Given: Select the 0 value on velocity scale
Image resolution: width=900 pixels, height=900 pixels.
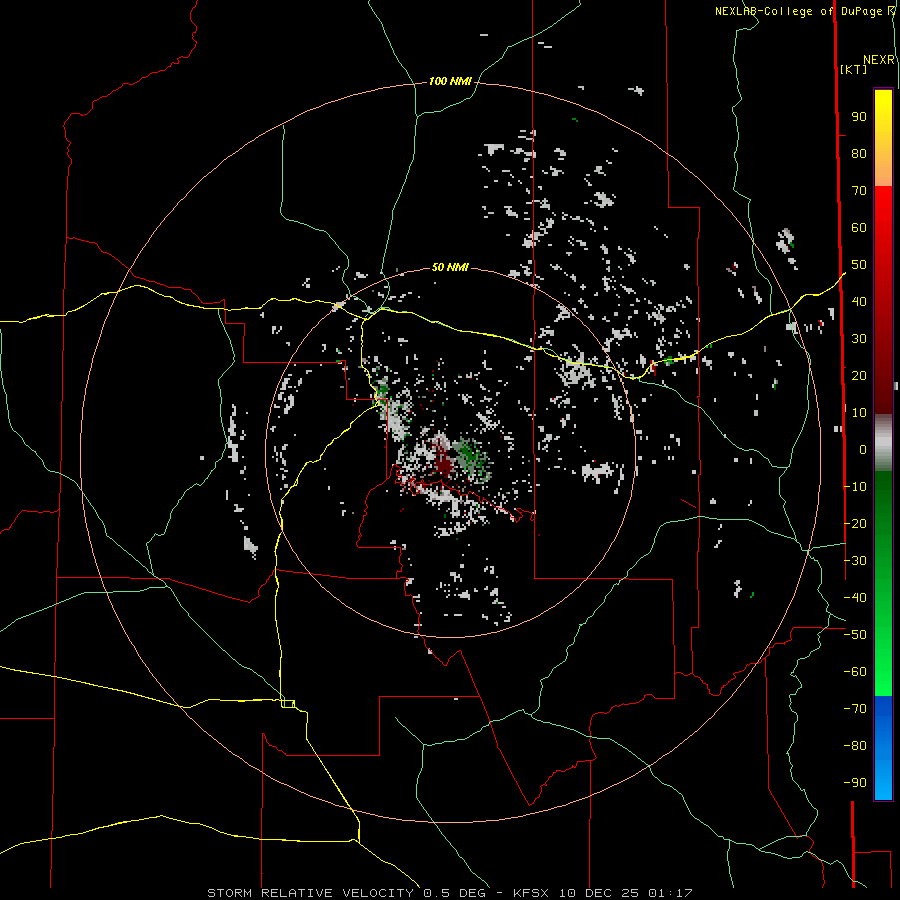Looking at the screenshot, I should tap(863, 449).
